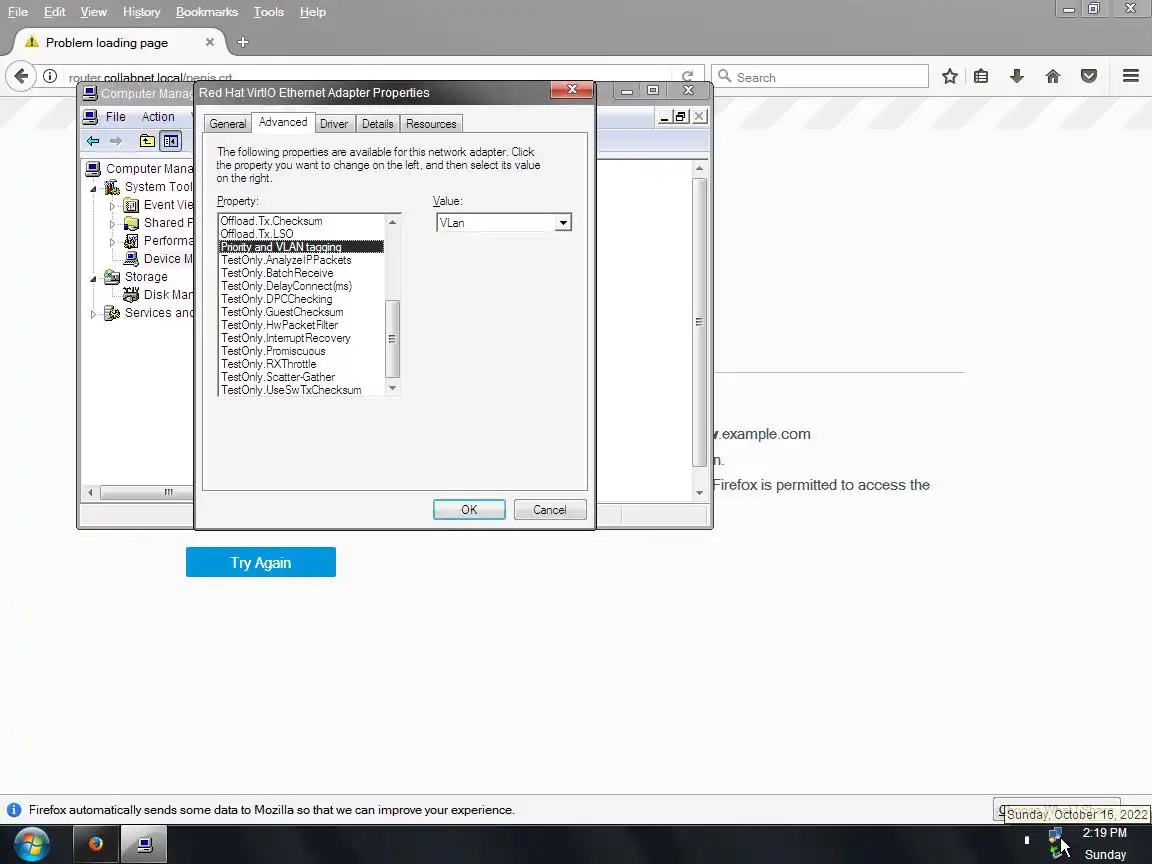Viewport: 1152px width, 864px height.
Task: Open Firefox downloads arrow icon
Action: tap(1017, 76)
